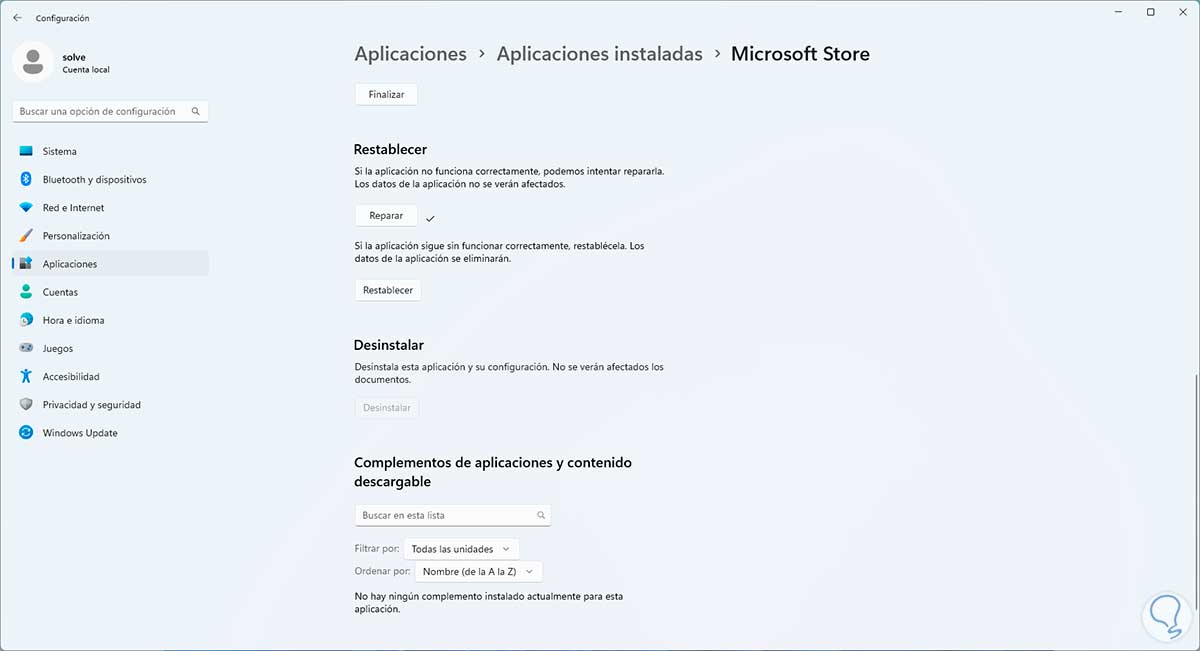The height and width of the screenshot is (651, 1200).
Task: Open Cuentas settings
Action: click(x=111, y=292)
